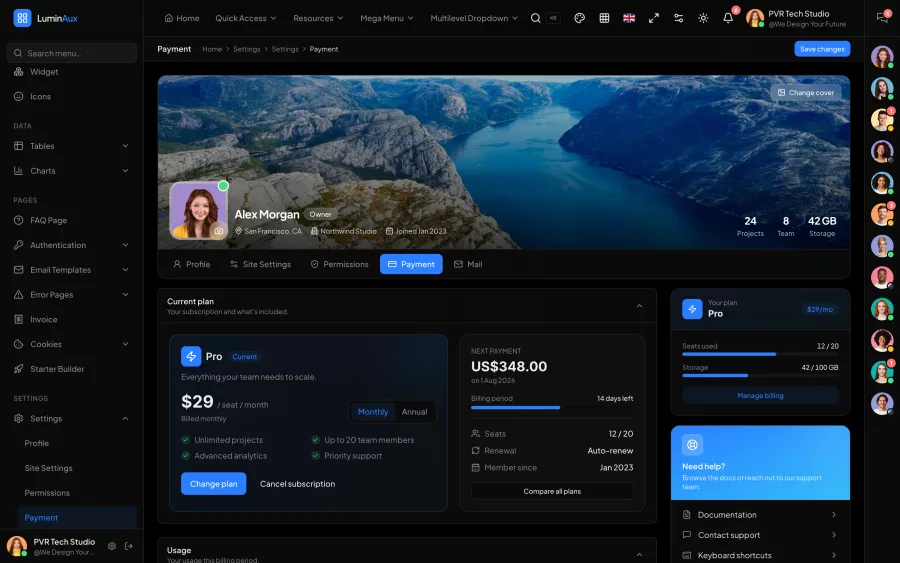Viewport: 900px width, 563px height.
Task: Click the logout icon in sidebar footer
Action: (129, 546)
